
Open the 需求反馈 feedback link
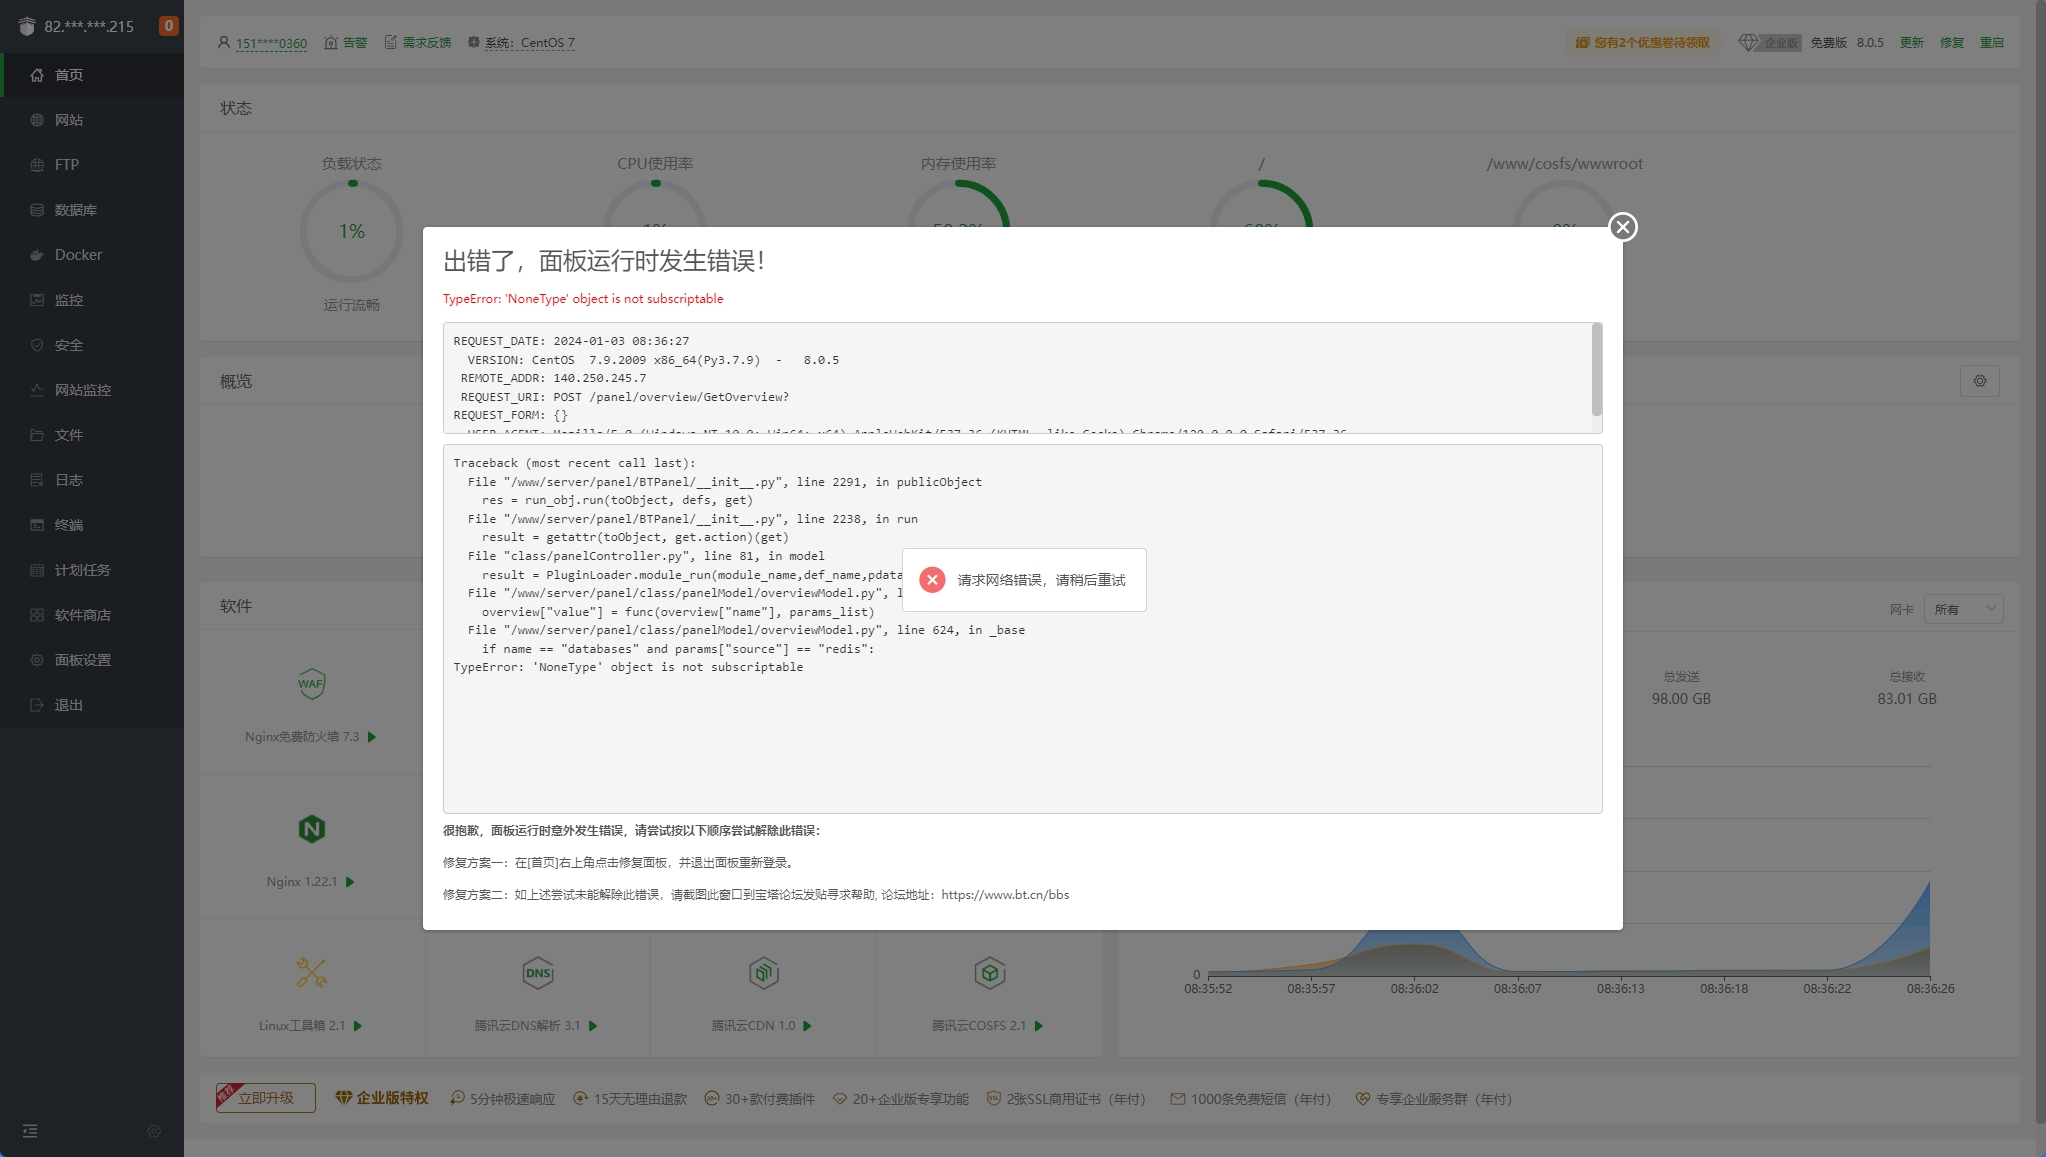(x=418, y=43)
